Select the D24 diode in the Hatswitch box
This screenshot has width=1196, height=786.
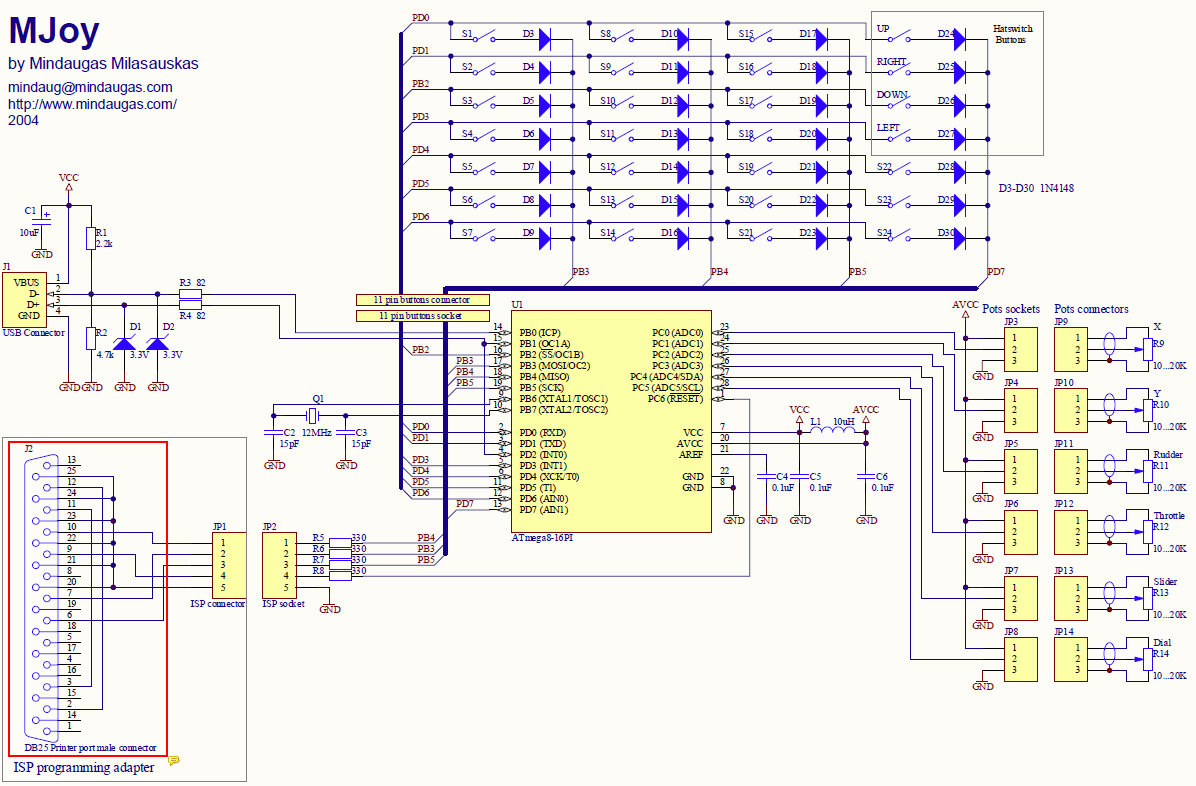[x=959, y=39]
